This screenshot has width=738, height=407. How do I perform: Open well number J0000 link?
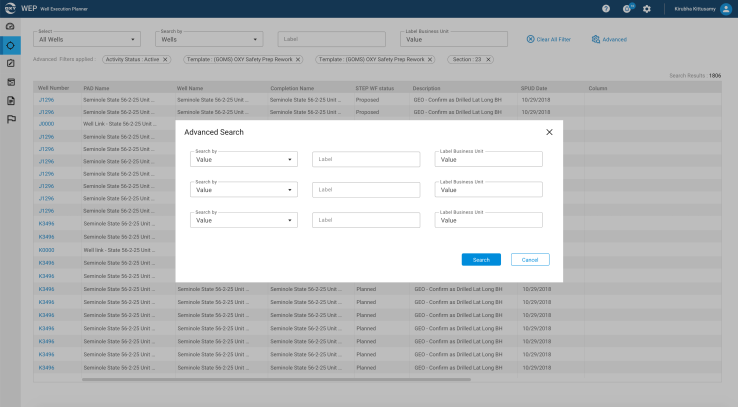46,124
